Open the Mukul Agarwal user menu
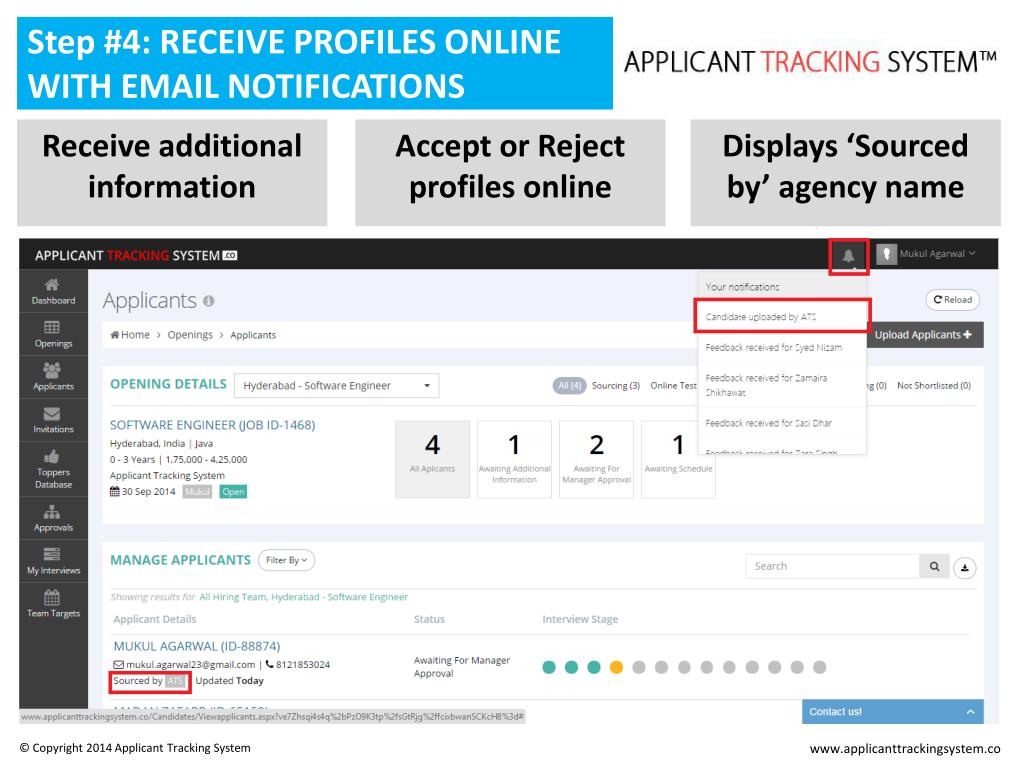1024x768 pixels. coord(937,253)
